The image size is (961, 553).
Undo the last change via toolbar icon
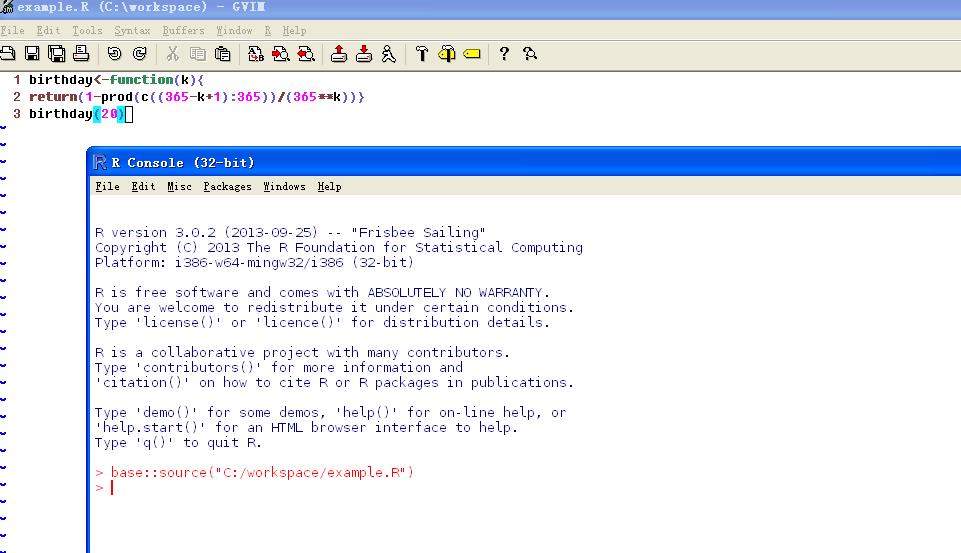click(115, 54)
